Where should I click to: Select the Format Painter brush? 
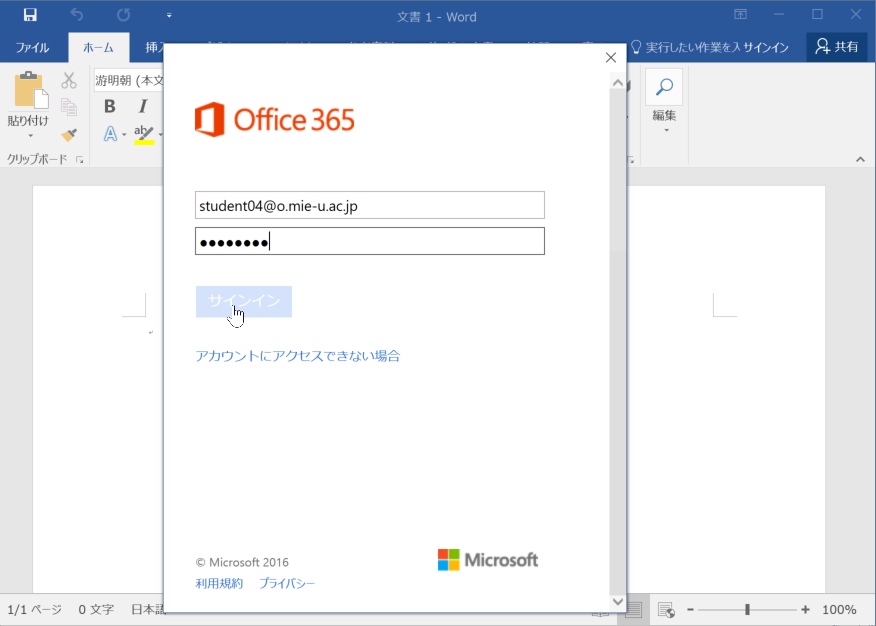click(x=69, y=134)
